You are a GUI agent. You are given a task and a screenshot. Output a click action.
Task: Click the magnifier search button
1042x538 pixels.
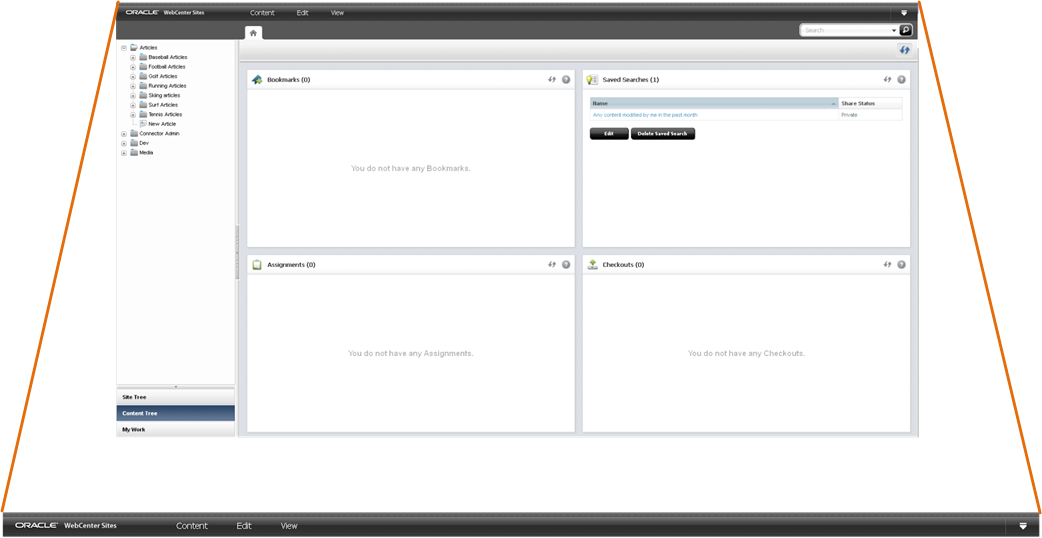pyautogui.click(x=905, y=30)
